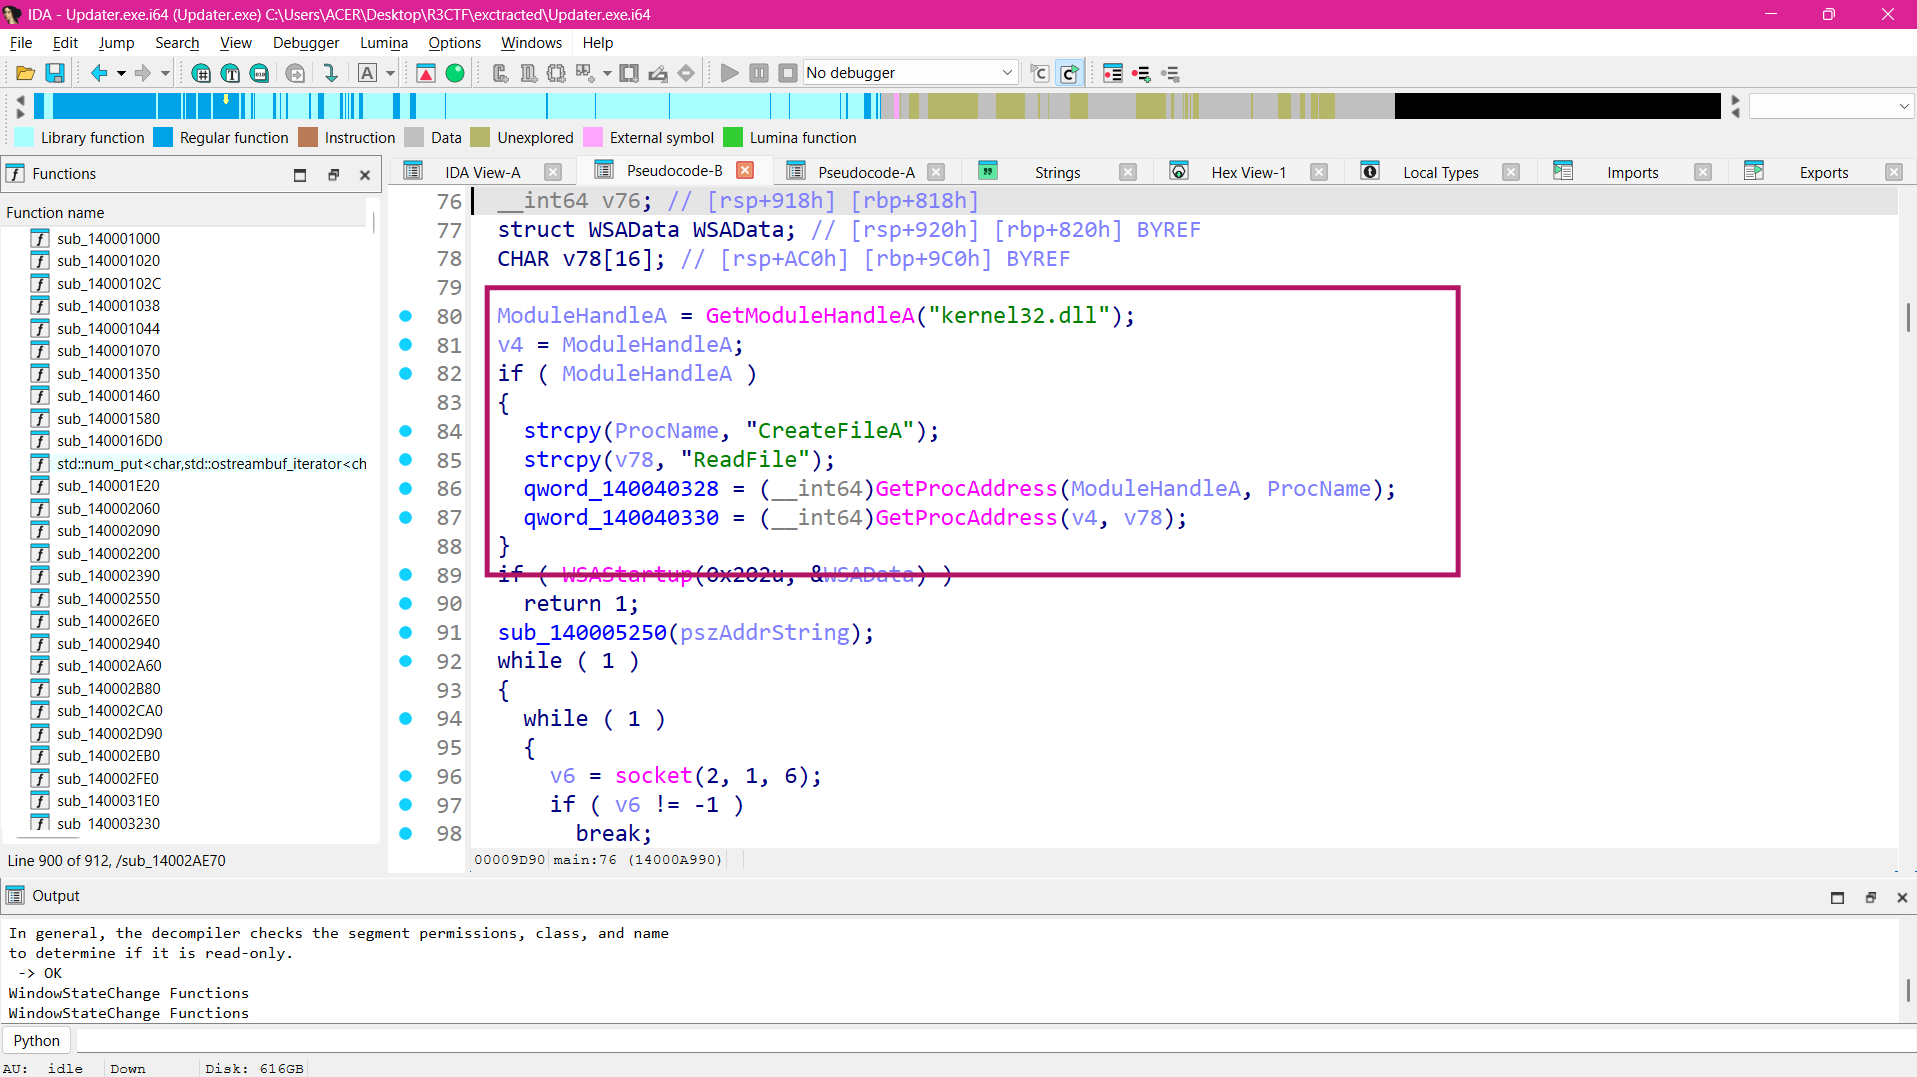Click the green down-arrow jump icon
The width and height of the screenshot is (1917, 1077).
pos(330,73)
